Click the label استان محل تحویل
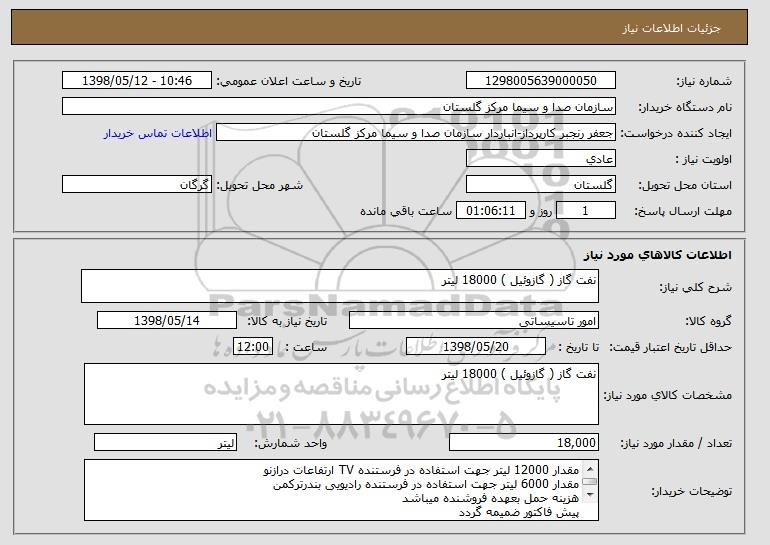This screenshot has height=545, width=770. [685, 186]
